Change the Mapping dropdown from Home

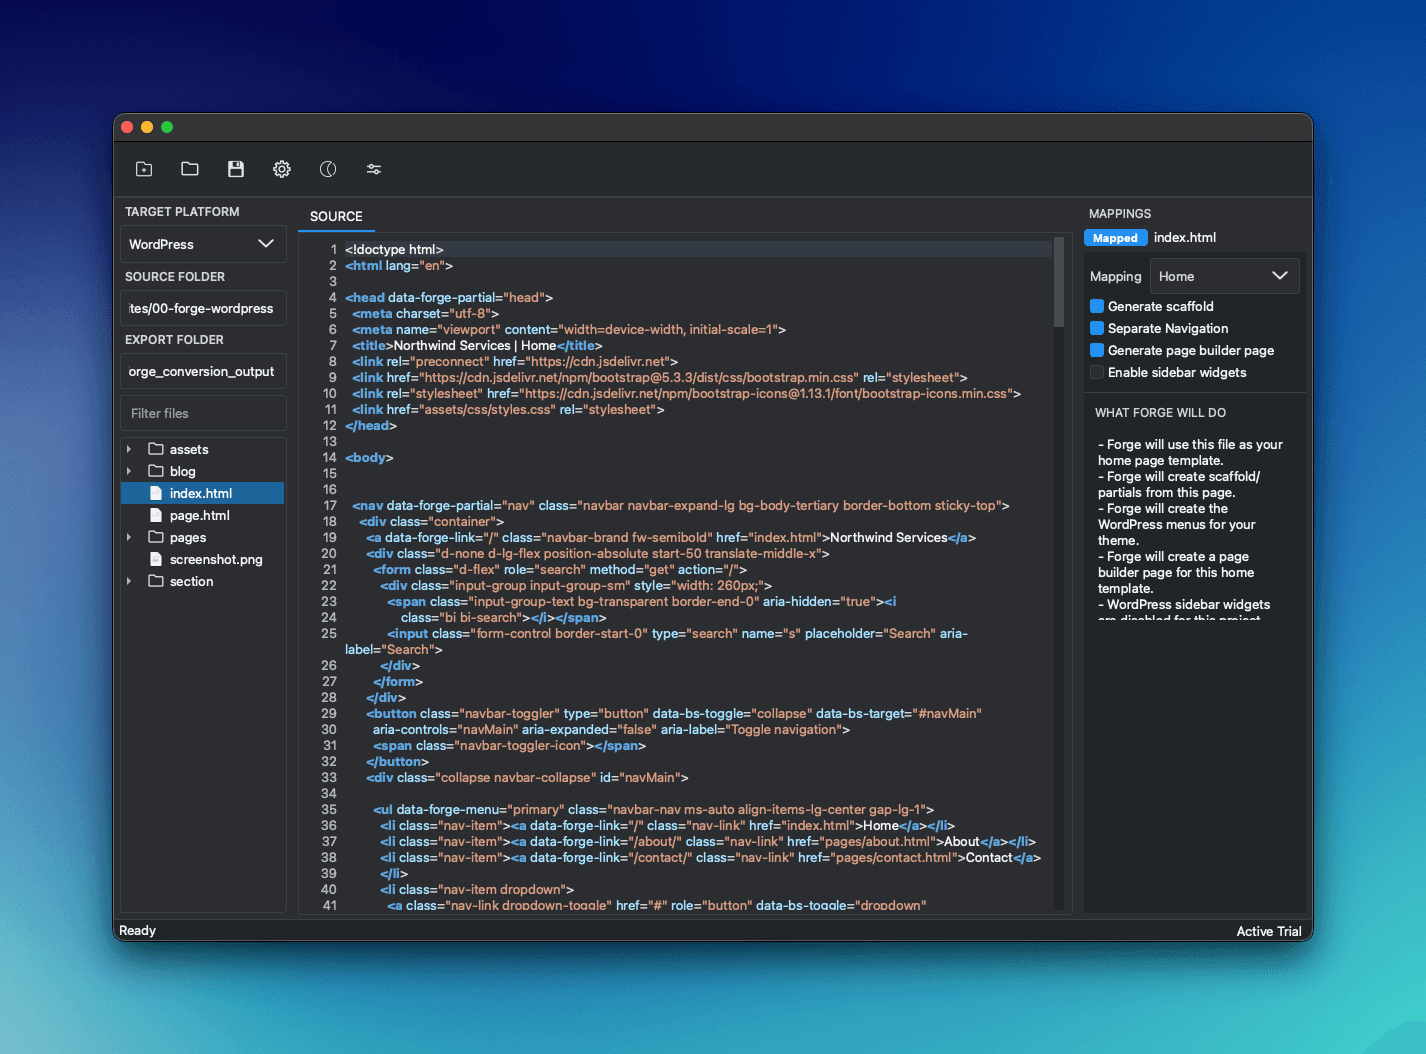[1224, 276]
